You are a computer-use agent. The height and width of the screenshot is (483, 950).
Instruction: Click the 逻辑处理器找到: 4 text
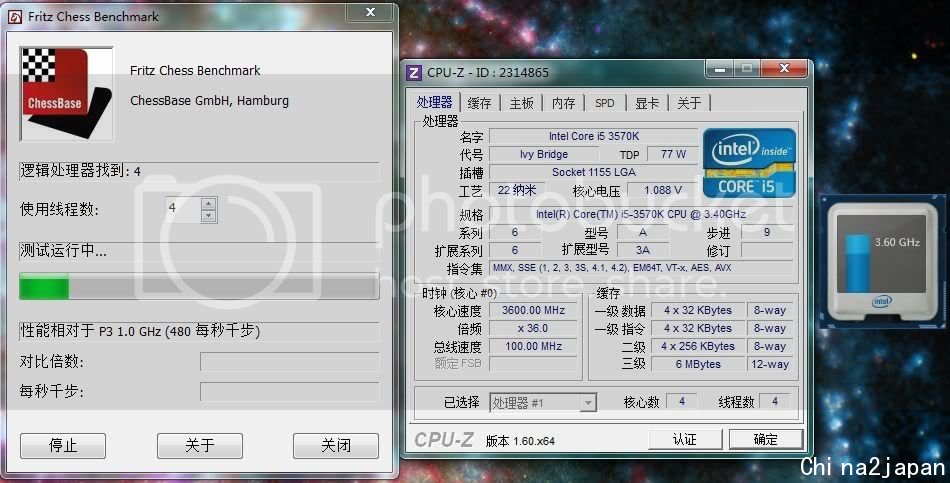click(81, 171)
